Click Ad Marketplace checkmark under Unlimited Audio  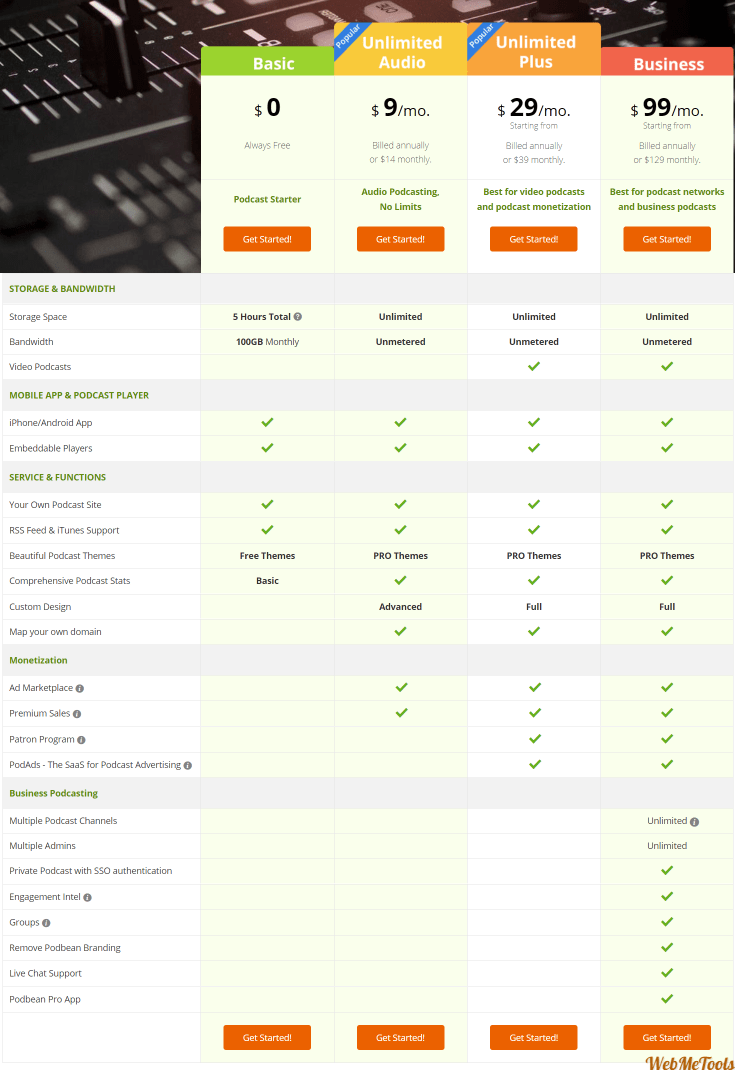point(401,687)
